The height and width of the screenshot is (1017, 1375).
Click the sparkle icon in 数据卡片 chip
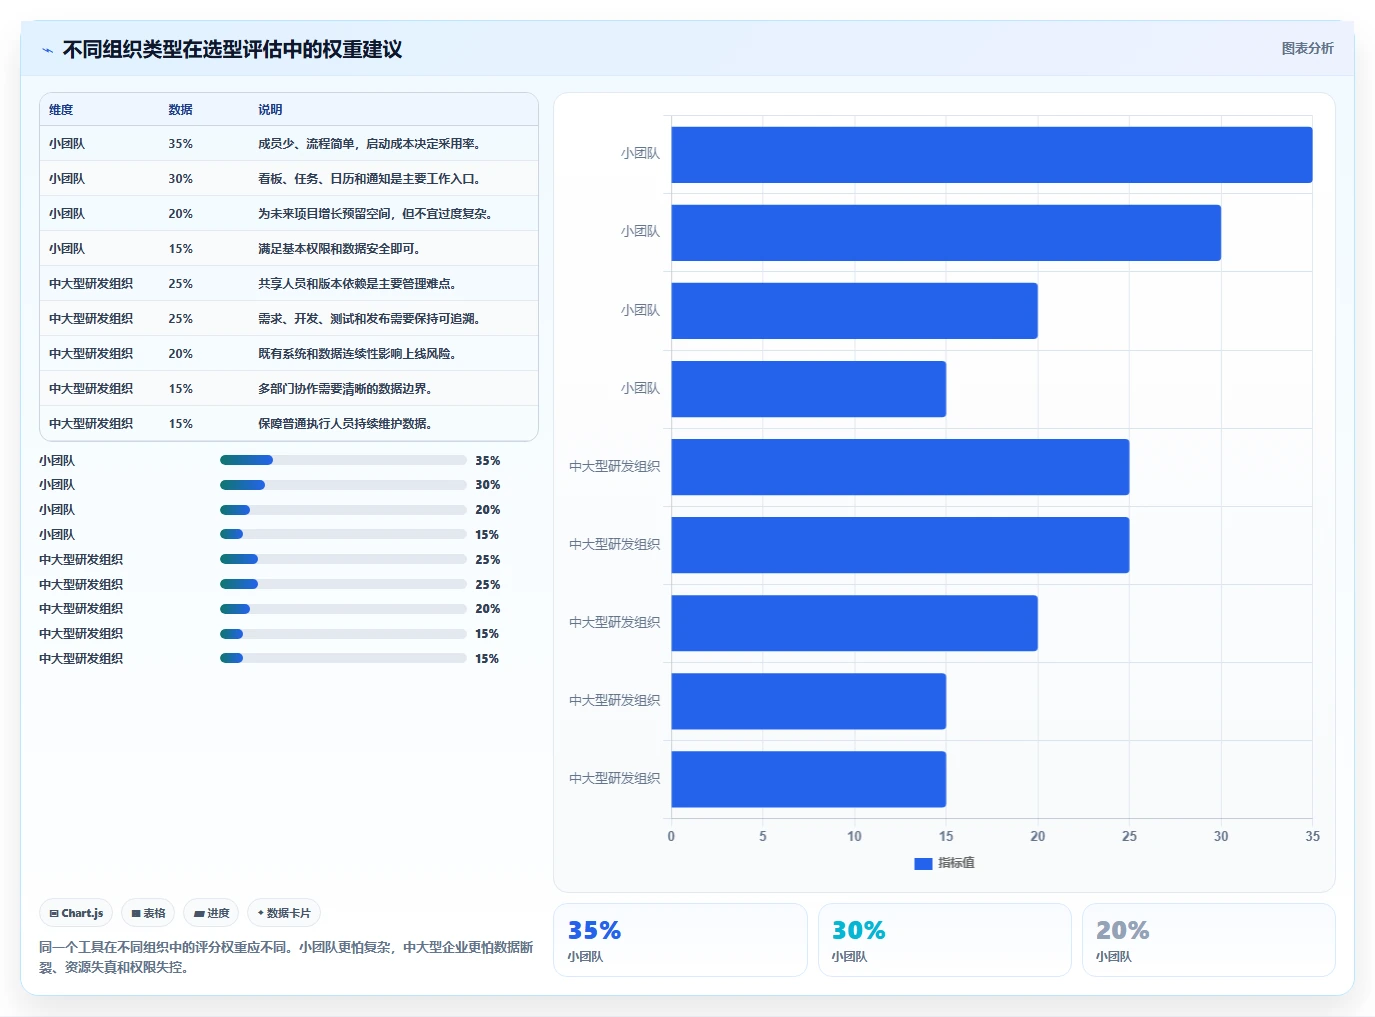261,913
